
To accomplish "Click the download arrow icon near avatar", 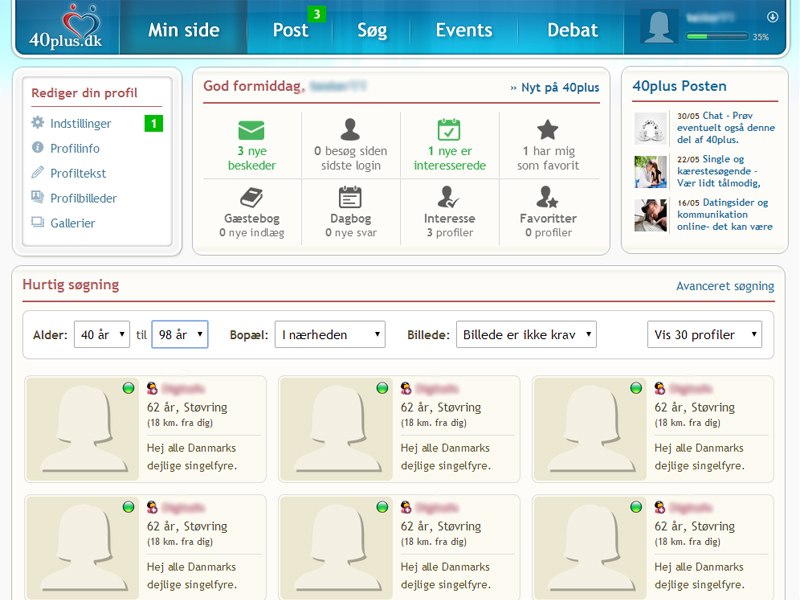I will click(772, 17).
